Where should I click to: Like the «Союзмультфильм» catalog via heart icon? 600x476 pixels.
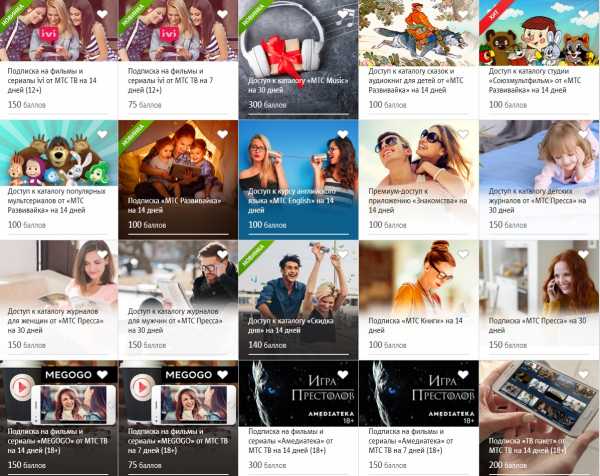coord(582,15)
